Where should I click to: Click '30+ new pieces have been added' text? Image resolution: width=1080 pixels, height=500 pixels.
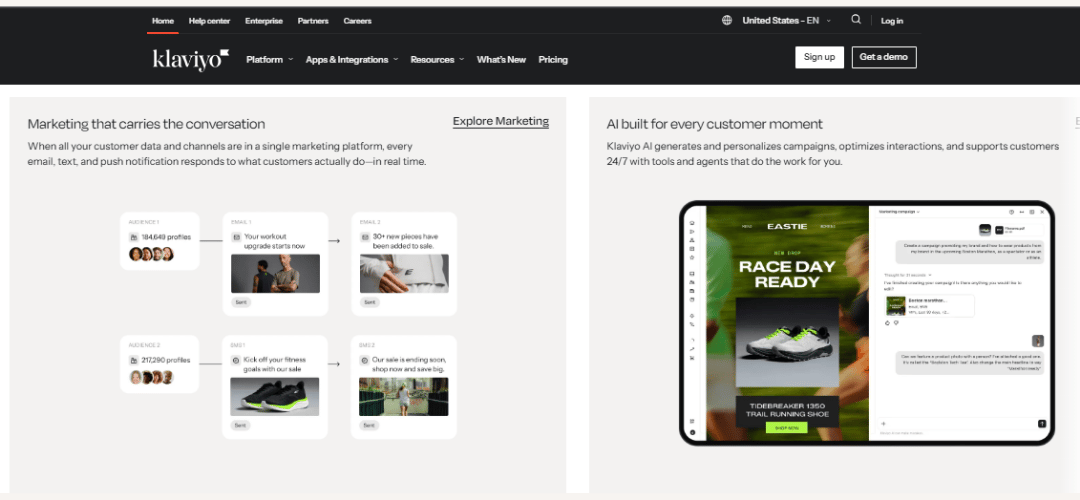tap(406, 241)
